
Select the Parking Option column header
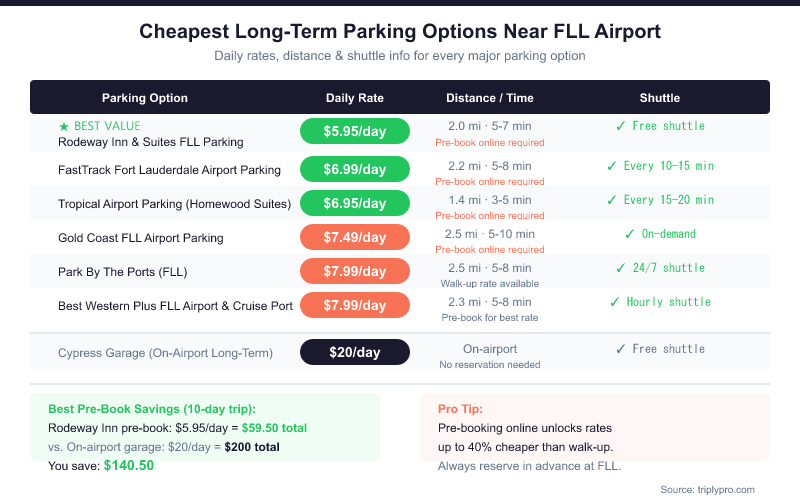click(145, 98)
